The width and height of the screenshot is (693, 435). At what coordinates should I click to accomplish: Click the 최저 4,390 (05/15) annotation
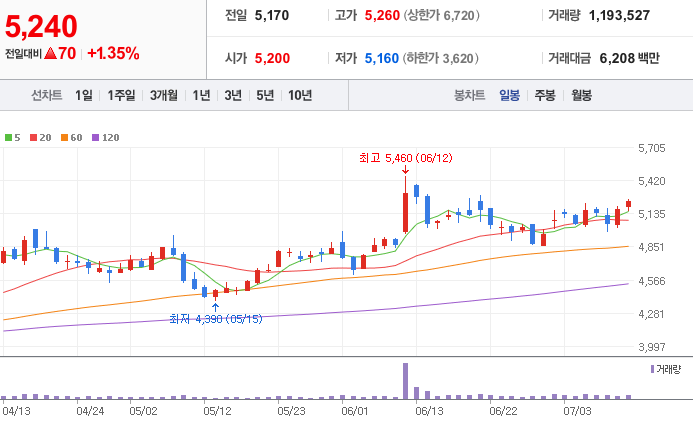(x=216, y=319)
